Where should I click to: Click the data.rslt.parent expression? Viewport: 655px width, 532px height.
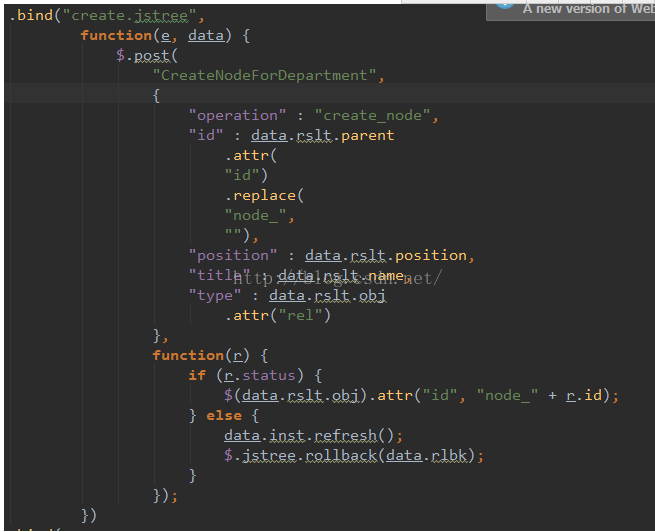pyautogui.click(x=322, y=135)
